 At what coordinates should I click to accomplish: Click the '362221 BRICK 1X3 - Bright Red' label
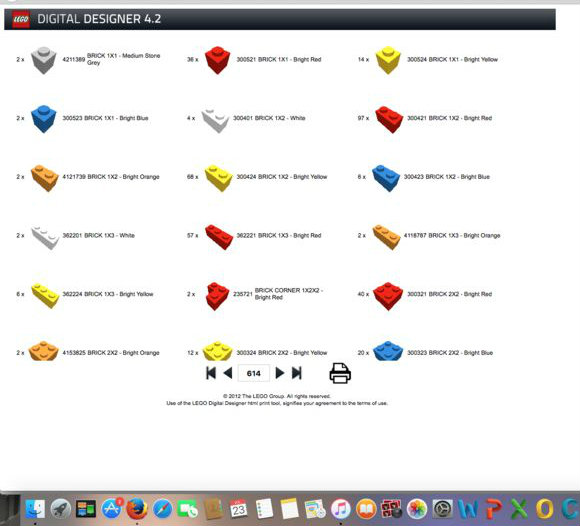279,236
